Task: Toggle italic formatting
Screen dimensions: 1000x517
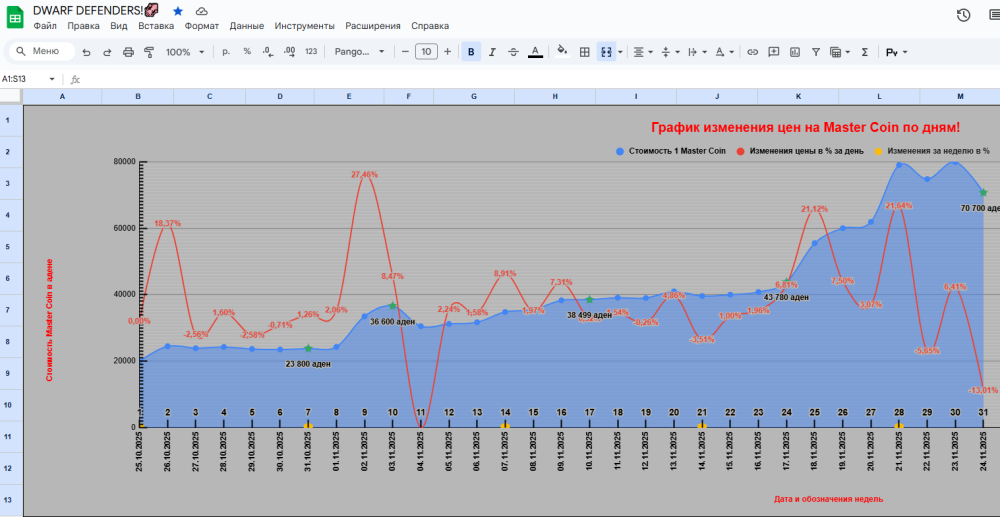Action: 492,52
